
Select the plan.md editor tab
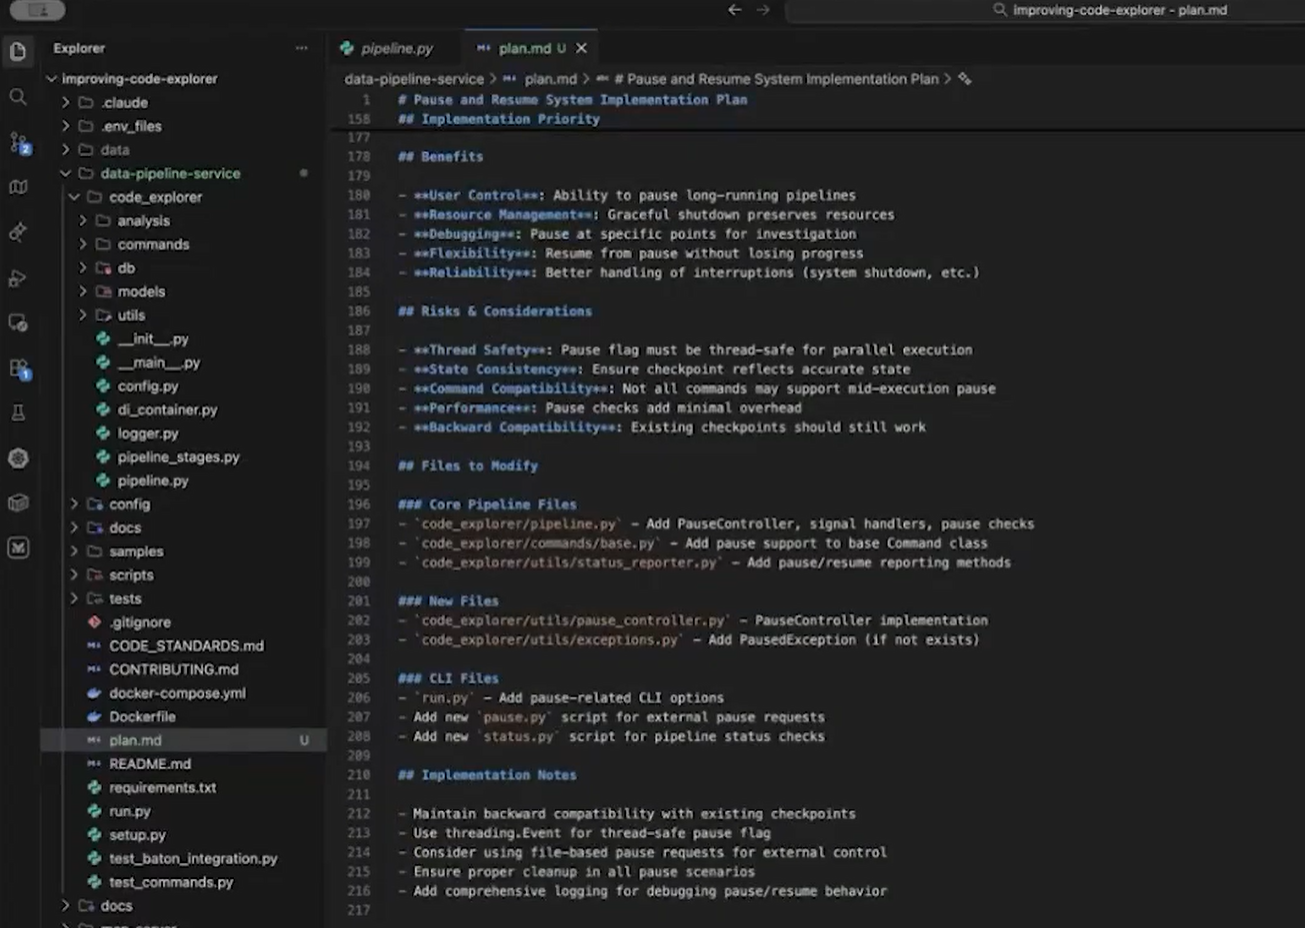pos(530,48)
